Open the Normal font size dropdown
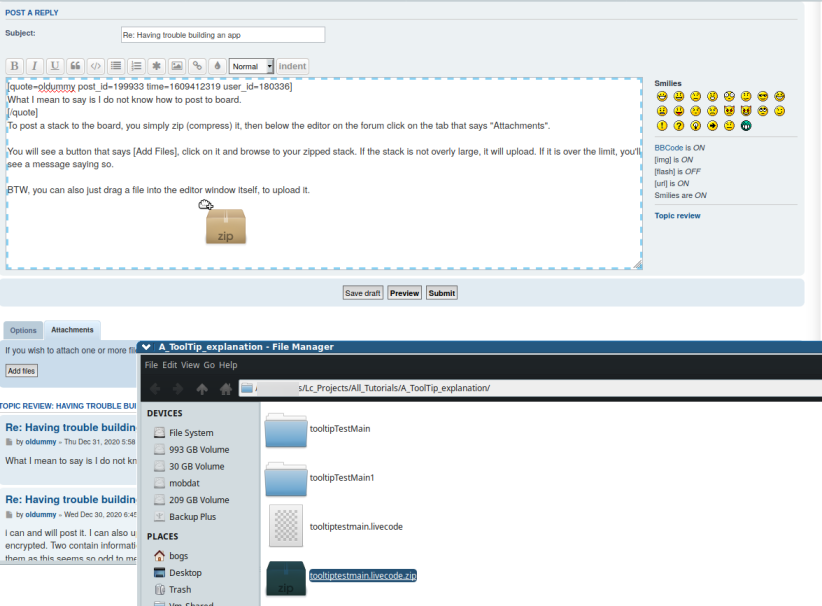 click(x=251, y=66)
